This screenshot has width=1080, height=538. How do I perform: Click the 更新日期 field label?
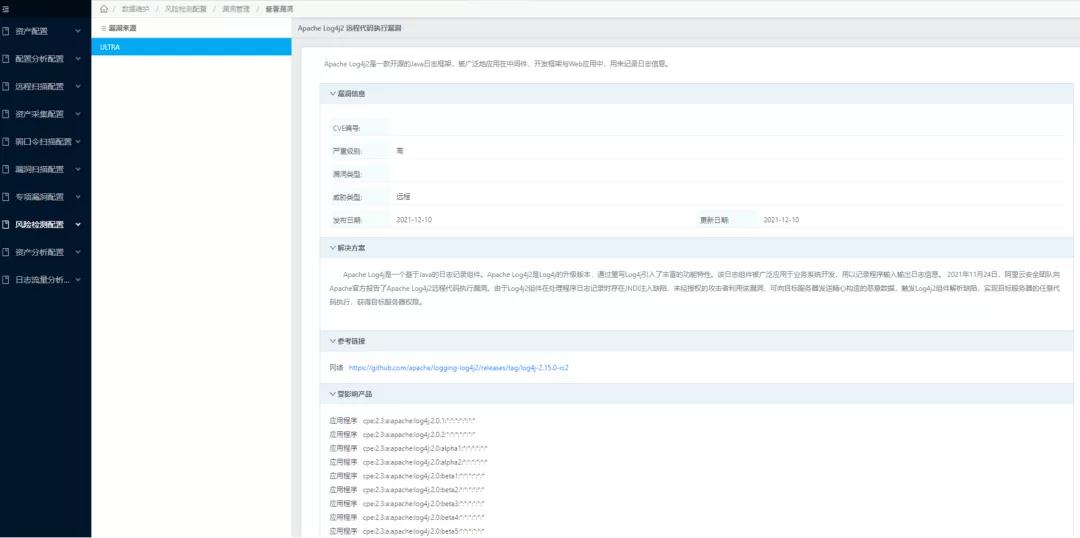tap(714, 220)
